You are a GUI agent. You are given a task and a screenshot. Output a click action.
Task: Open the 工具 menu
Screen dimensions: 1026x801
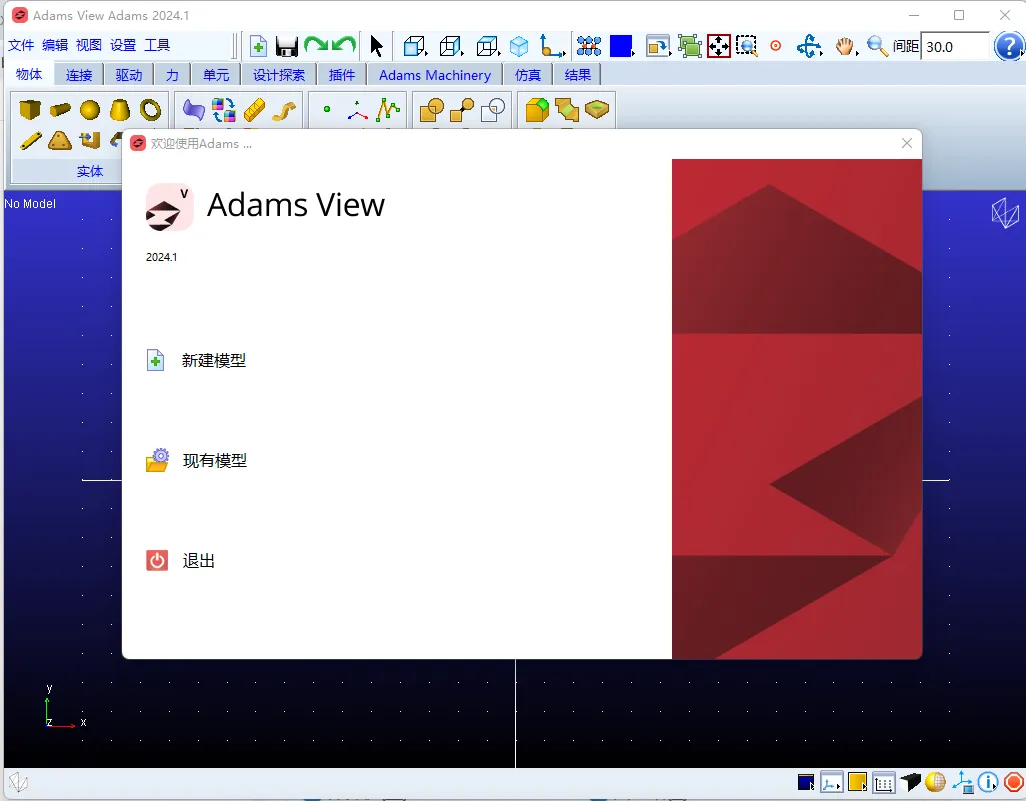tap(157, 45)
